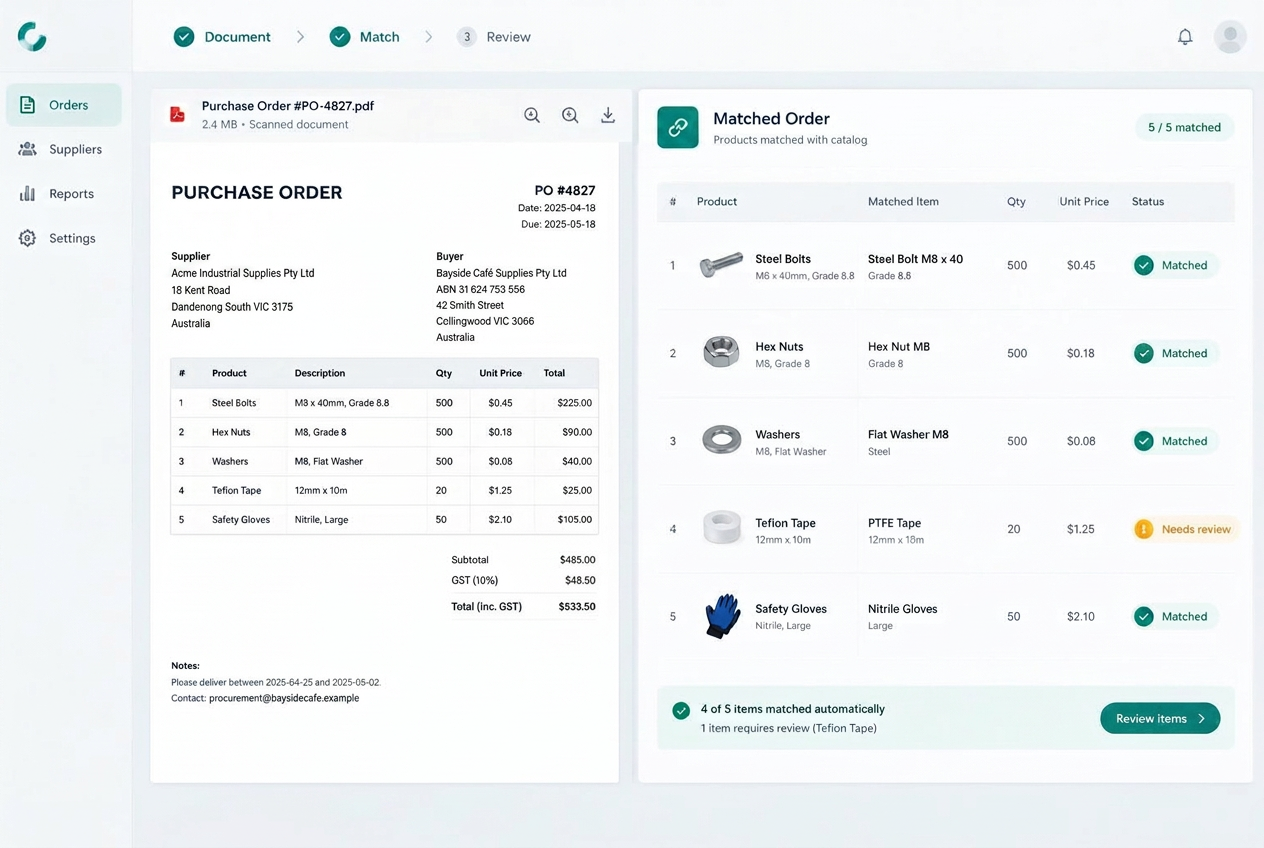Image resolution: width=1264 pixels, height=848 pixels.
Task: Select the Match step
Action: [x=365, y=37]
